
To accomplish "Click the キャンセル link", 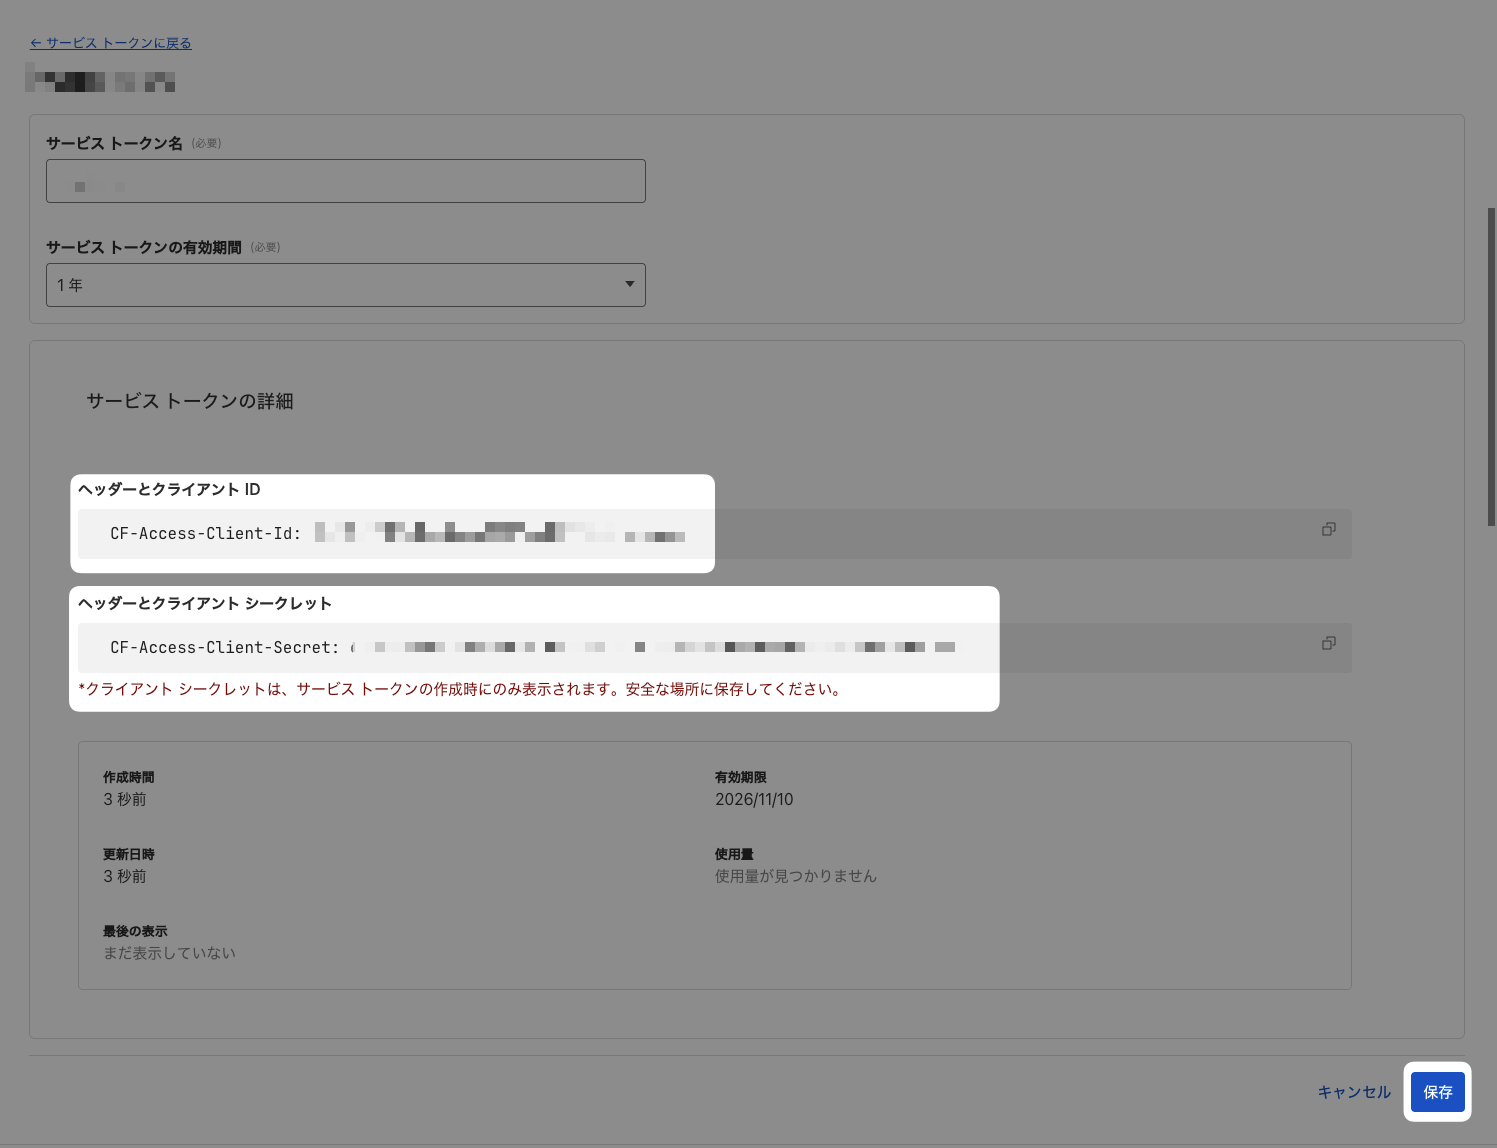I will coord(1354,1092).
